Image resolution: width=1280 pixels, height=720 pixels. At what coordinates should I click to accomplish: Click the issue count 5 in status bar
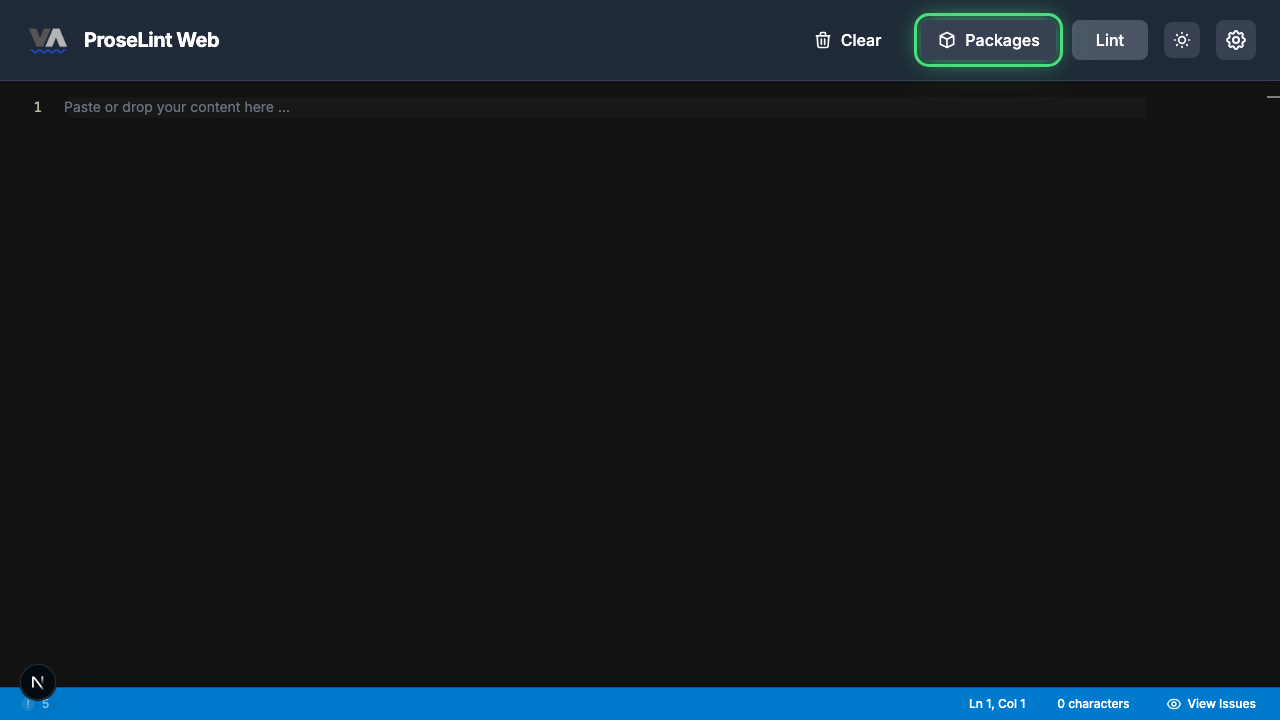(x=46, y=703)
